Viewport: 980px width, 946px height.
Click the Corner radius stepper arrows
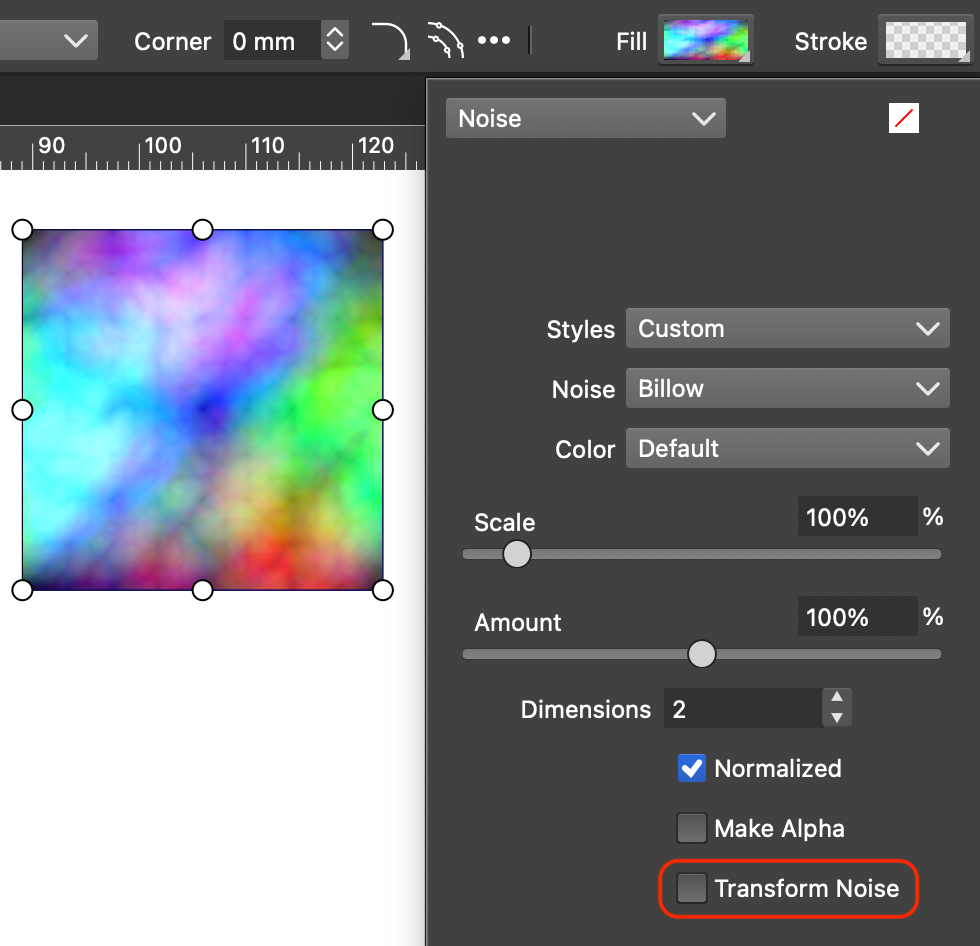click(335, 41)
